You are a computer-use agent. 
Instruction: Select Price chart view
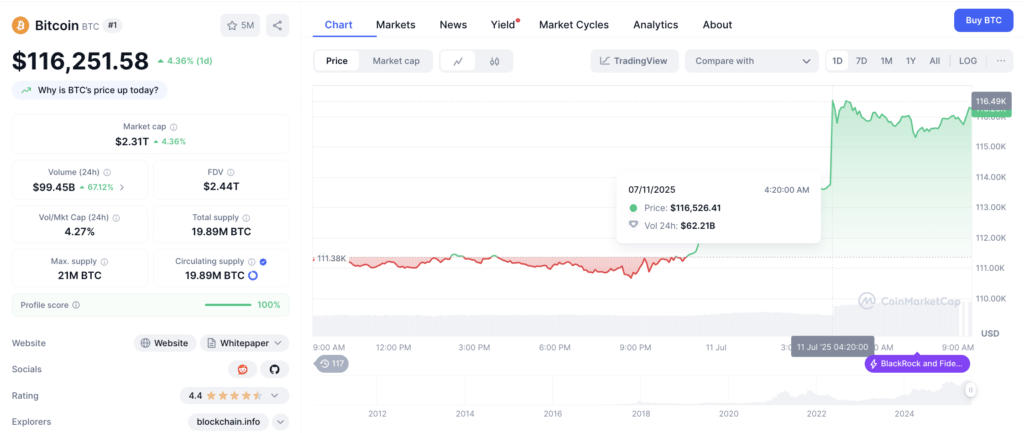pyautogui.click(x=337, y=61)
